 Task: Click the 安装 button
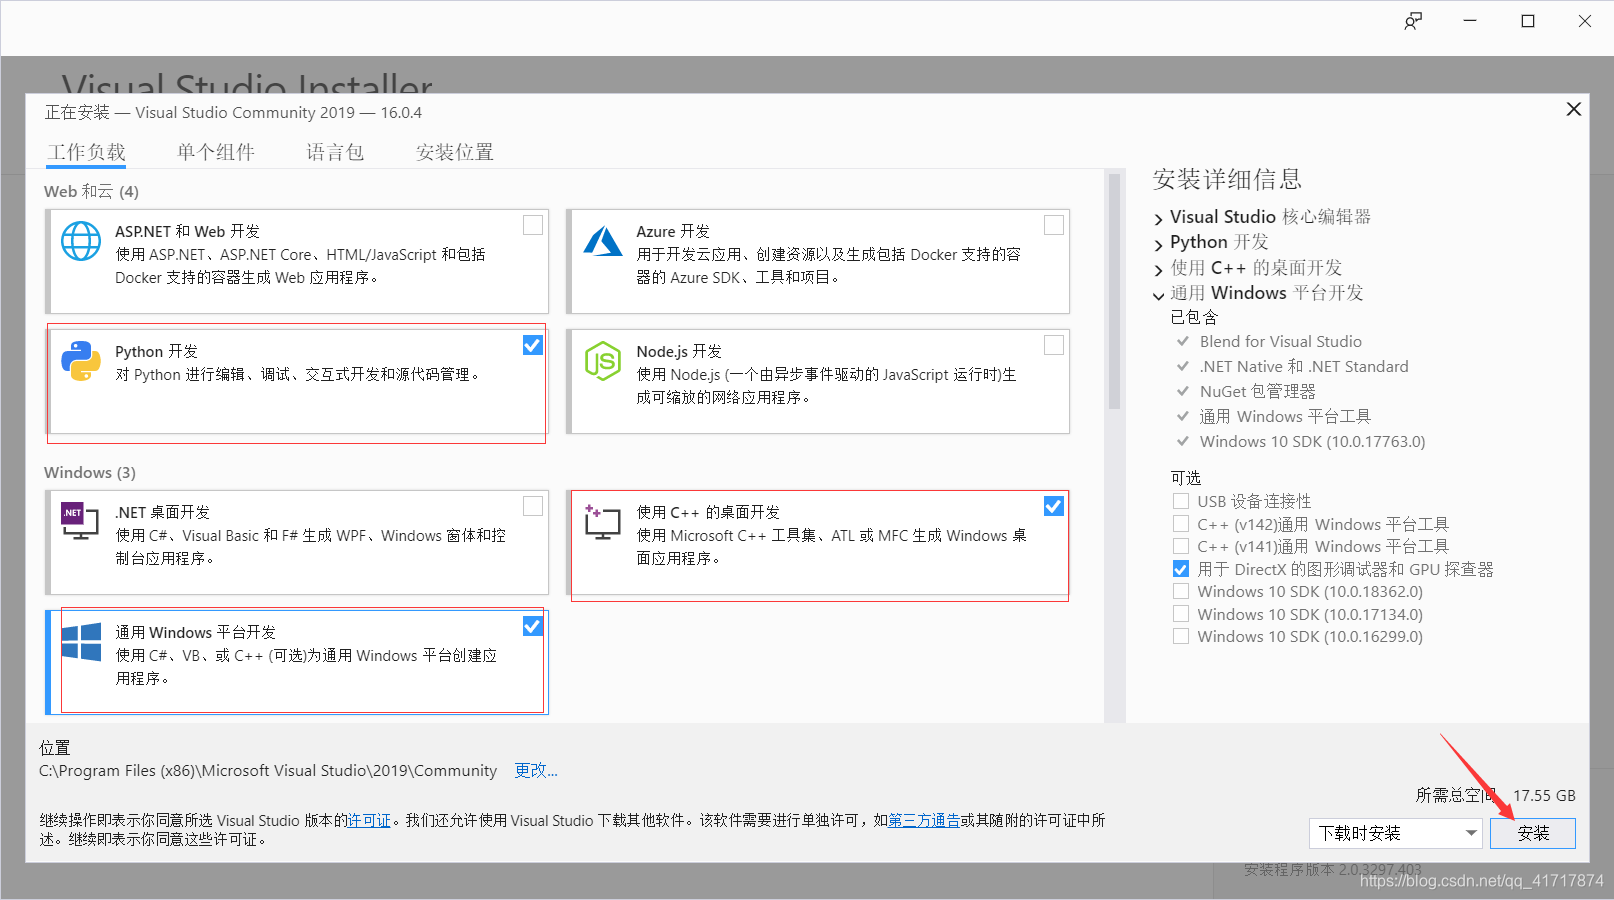tap(1533, 833)
